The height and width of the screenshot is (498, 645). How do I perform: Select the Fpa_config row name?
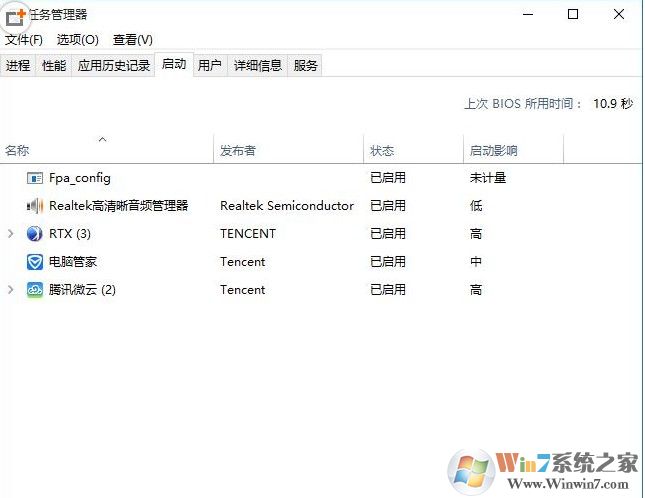(80, 178)
